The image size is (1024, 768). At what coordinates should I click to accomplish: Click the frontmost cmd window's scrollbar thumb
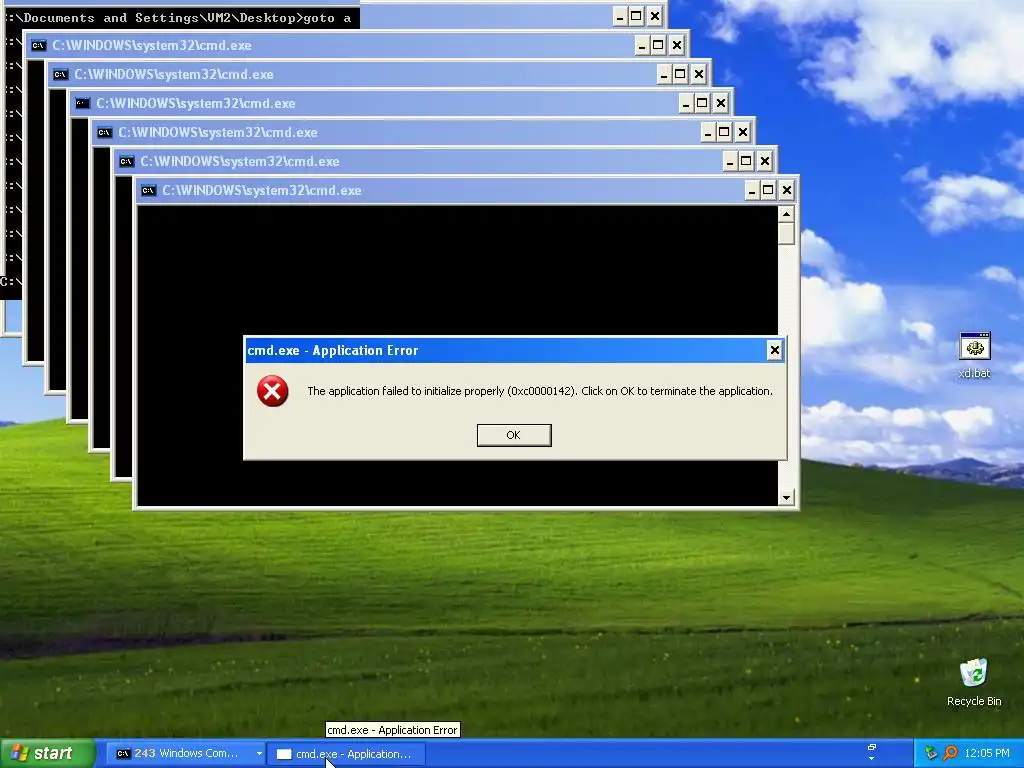[786, 233]
